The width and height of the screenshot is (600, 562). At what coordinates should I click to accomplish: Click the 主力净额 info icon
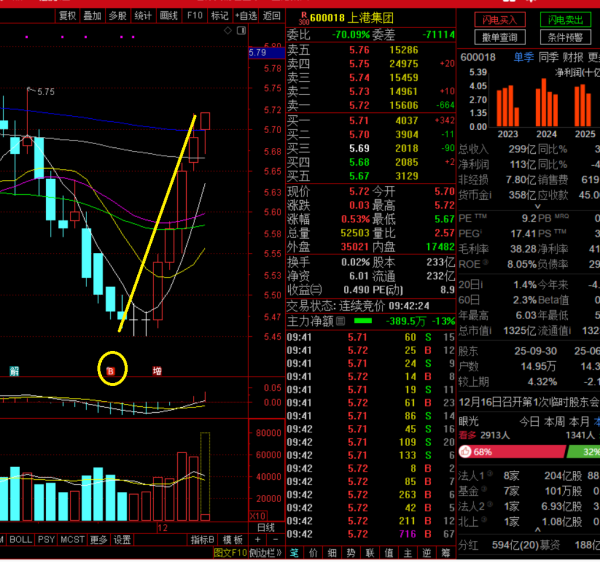[x=340, y=321]
